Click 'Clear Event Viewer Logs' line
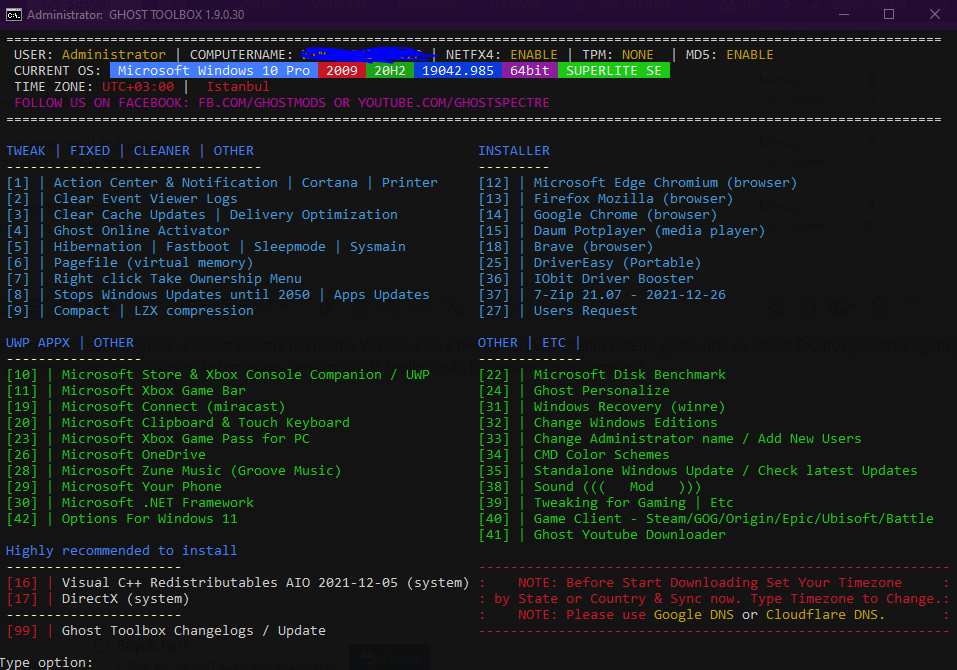 145,198
